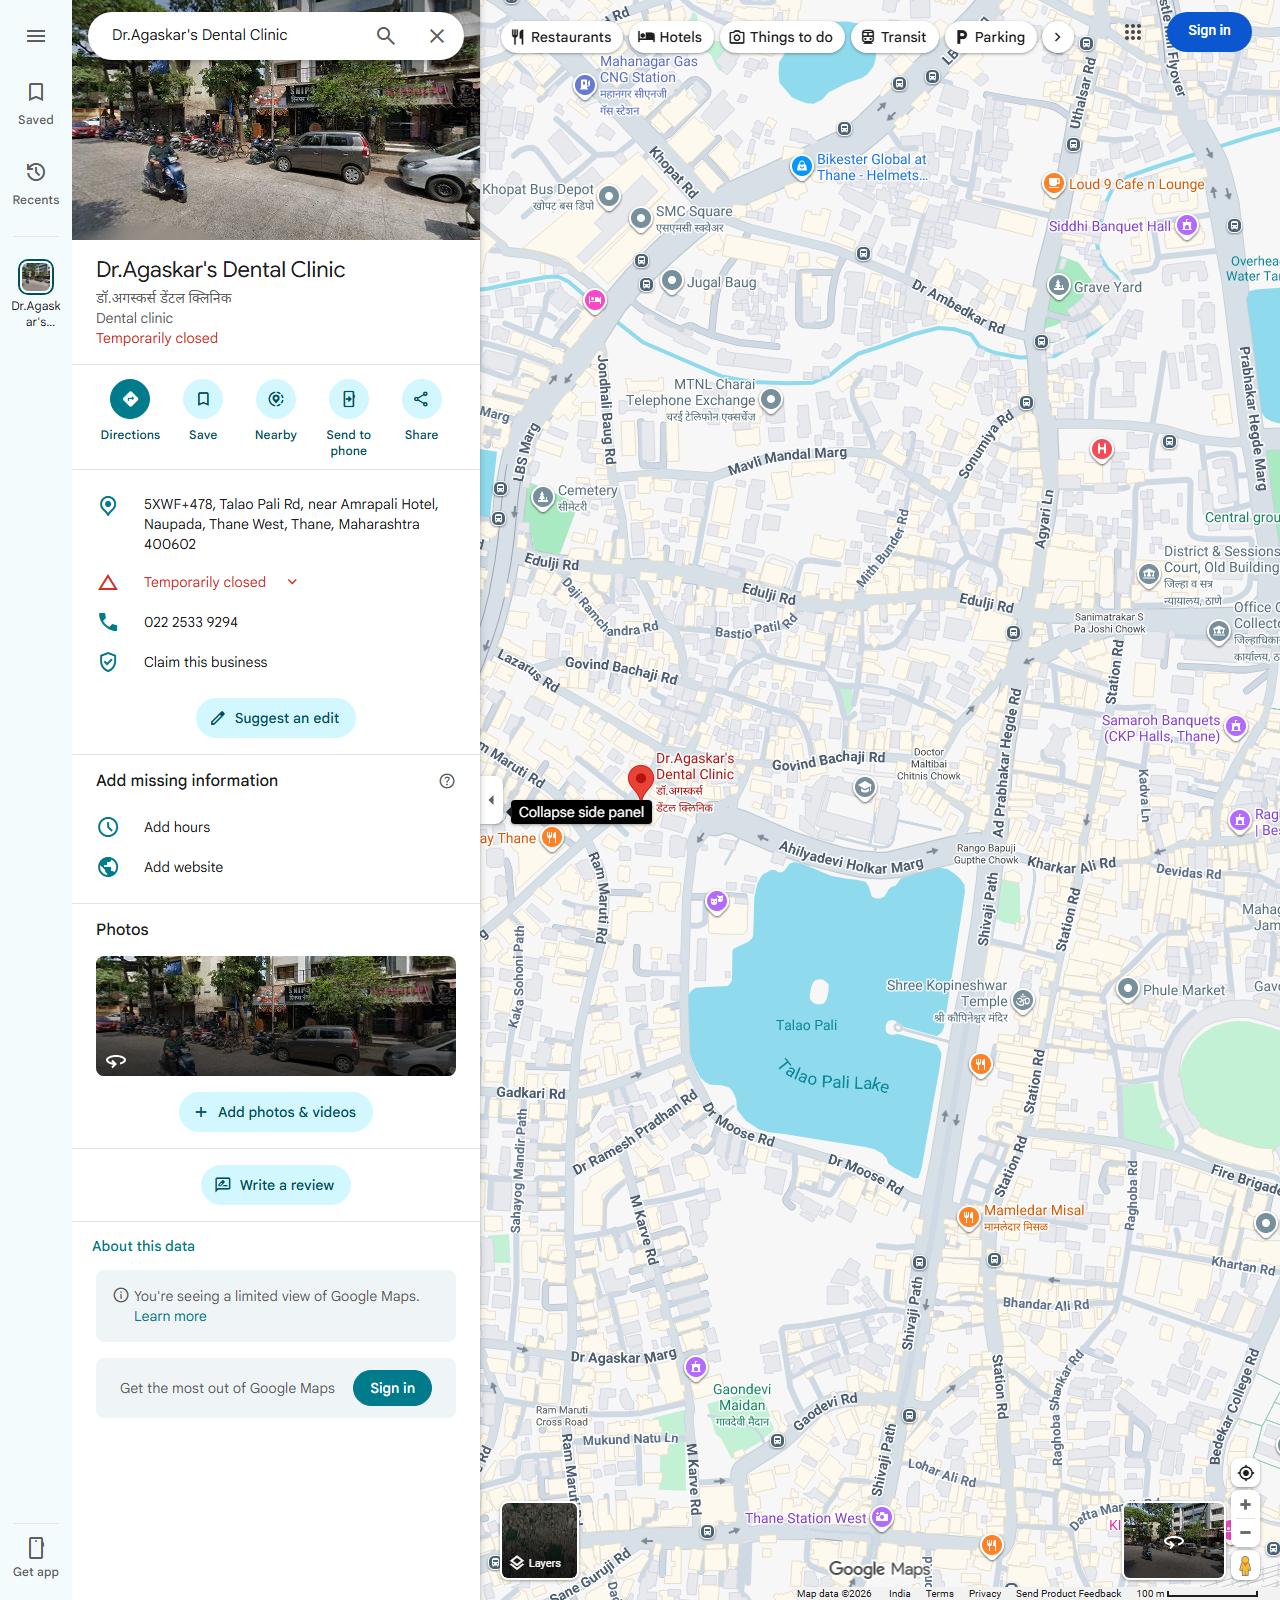Viewport: 1280px width, 1600px height.
Task: Open the Google apps grid
Action: [1132, 32]
